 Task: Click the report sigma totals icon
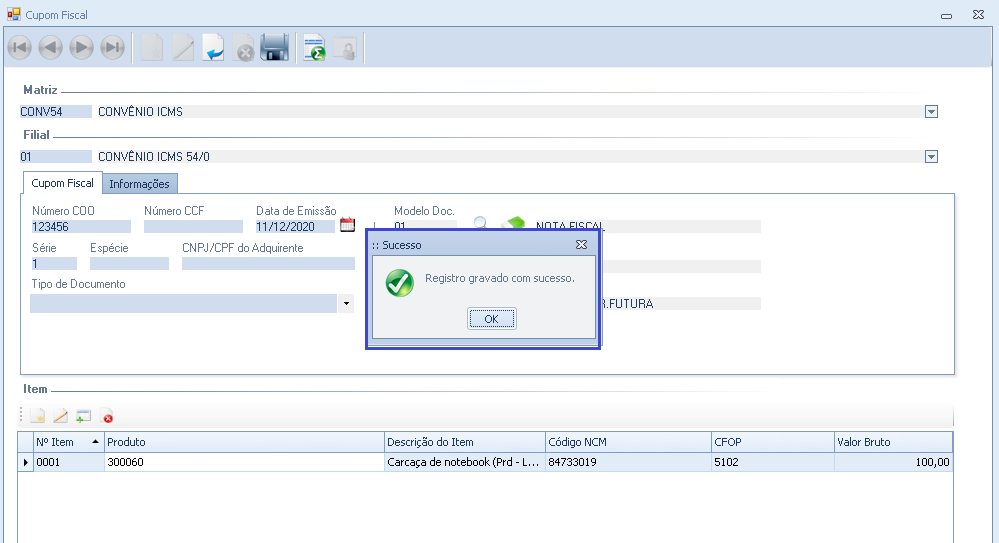315,48
